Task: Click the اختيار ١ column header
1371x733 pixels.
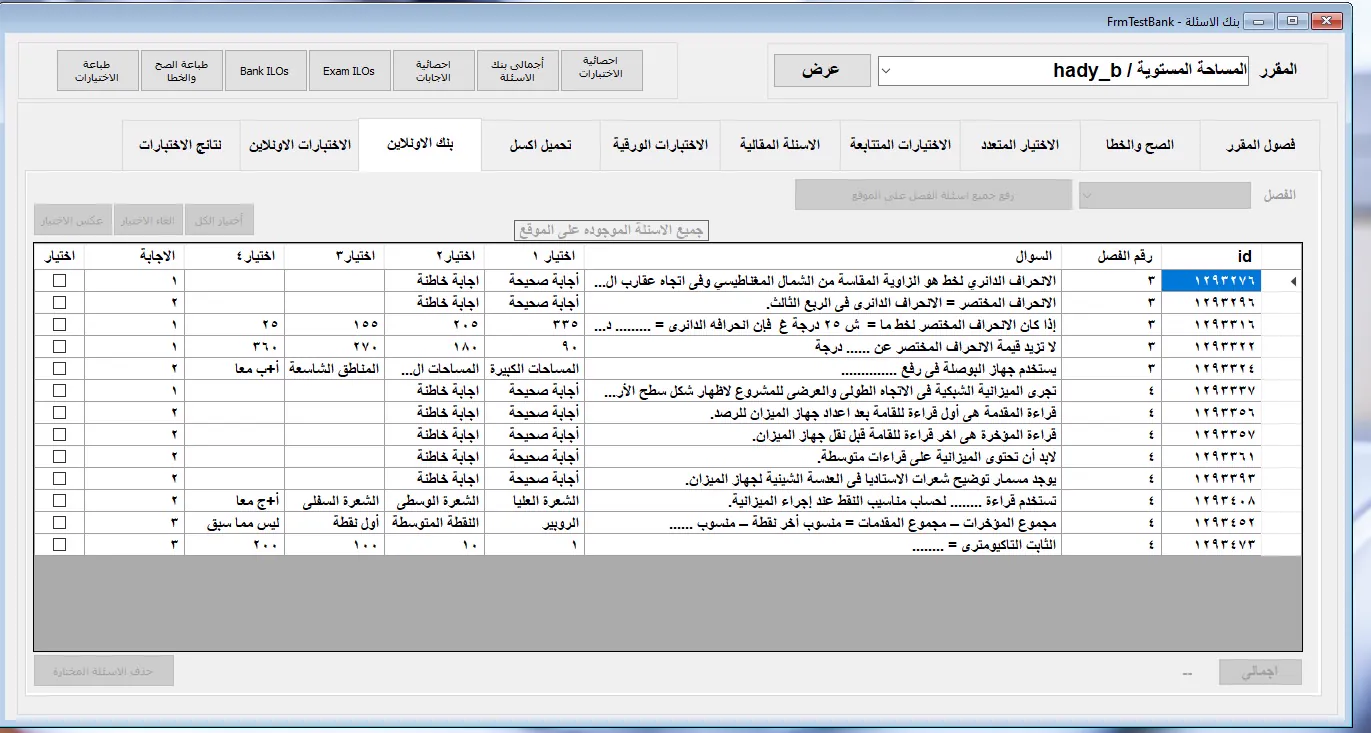Action: [x=533, y=256]
